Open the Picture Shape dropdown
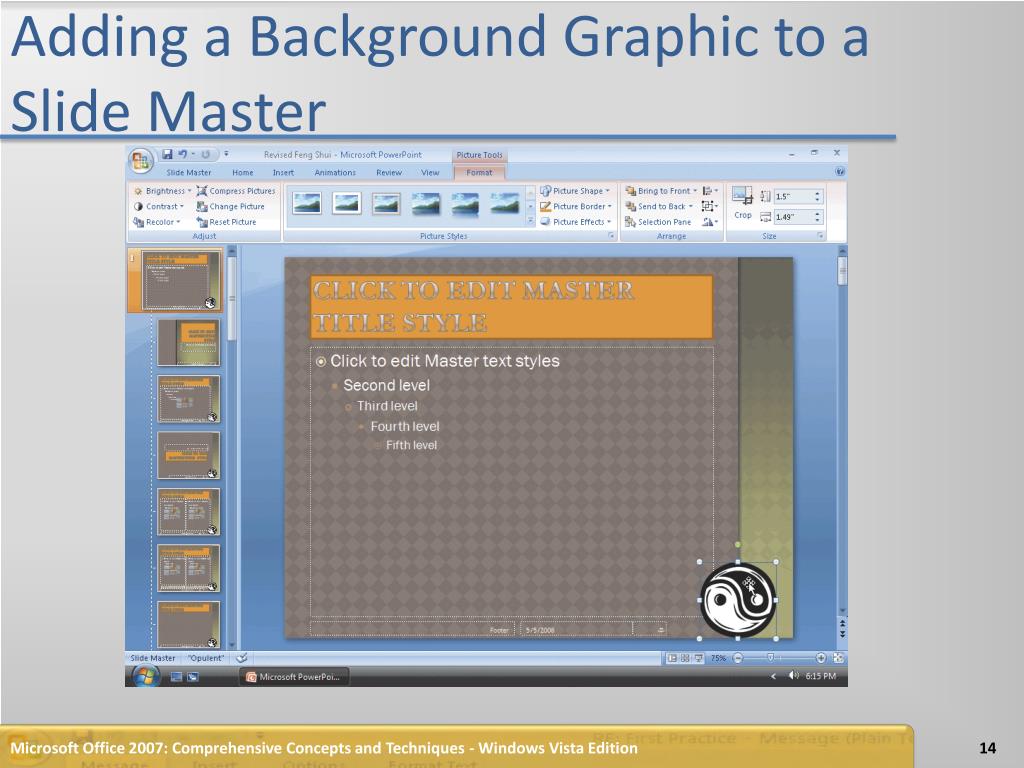Screen dimensions: 1024x768 575,191
